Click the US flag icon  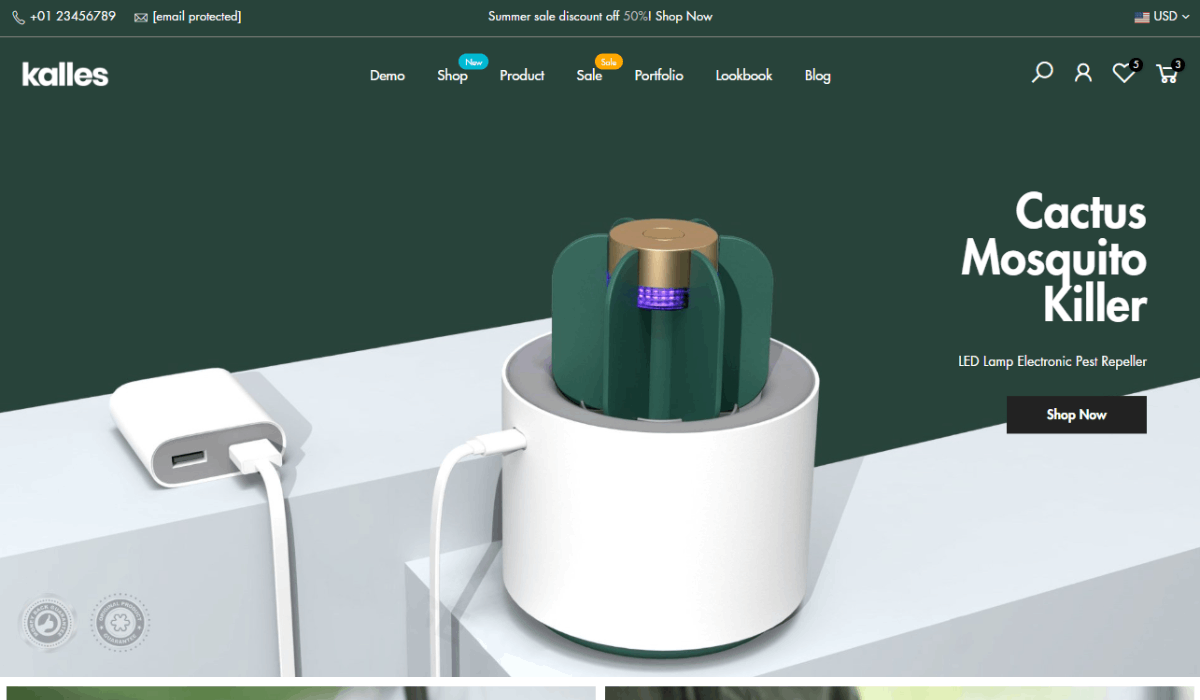1141,17
